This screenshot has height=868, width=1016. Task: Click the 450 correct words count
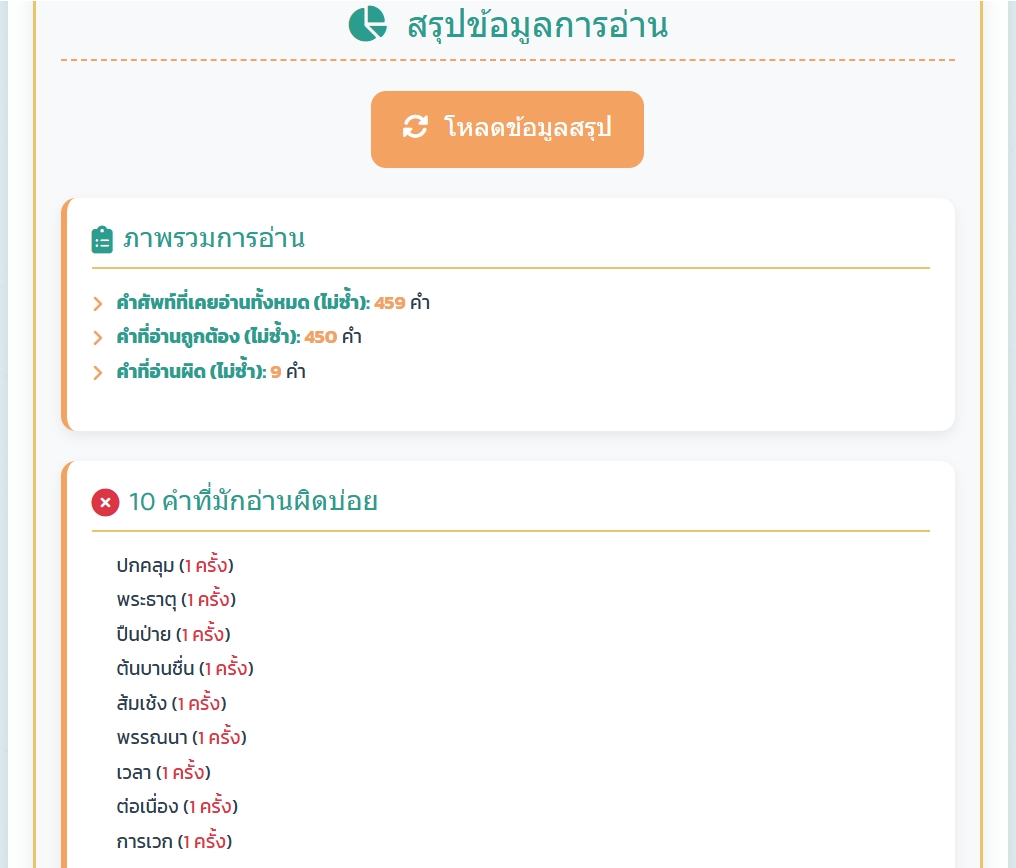point(320,337)
